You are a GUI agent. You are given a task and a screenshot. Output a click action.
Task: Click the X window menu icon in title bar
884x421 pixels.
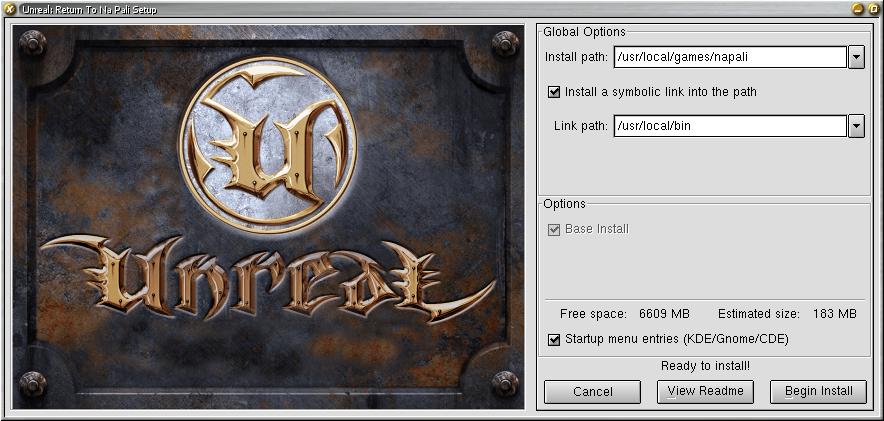[x=10, y=9]
